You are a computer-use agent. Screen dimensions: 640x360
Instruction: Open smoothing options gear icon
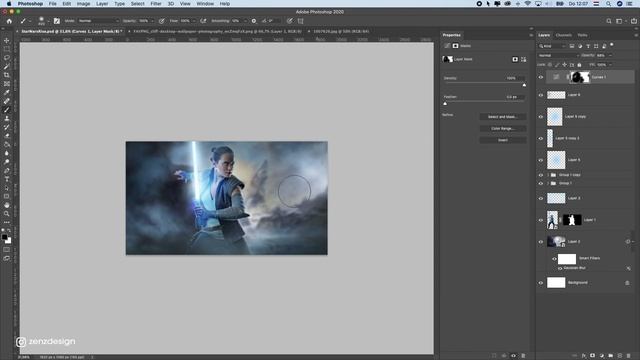pos(254,21)
